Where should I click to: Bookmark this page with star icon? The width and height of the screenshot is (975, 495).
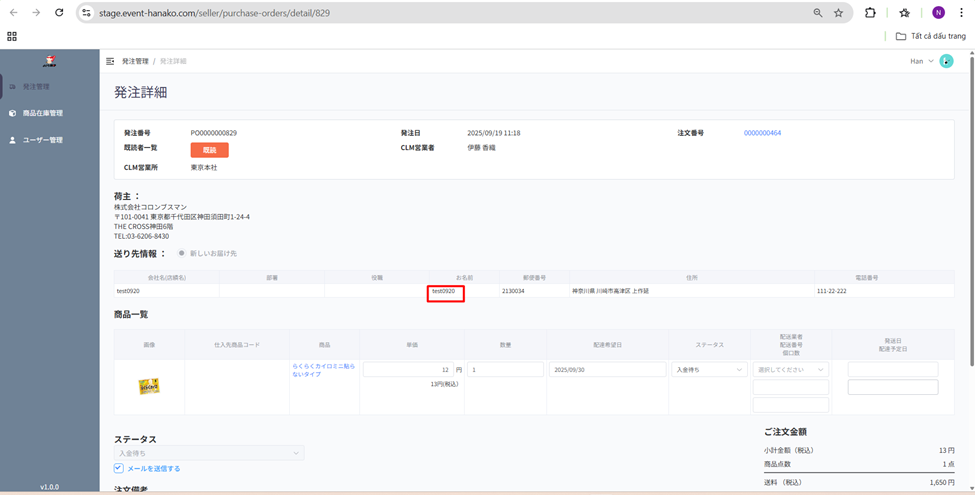click(x=838, y=13)
